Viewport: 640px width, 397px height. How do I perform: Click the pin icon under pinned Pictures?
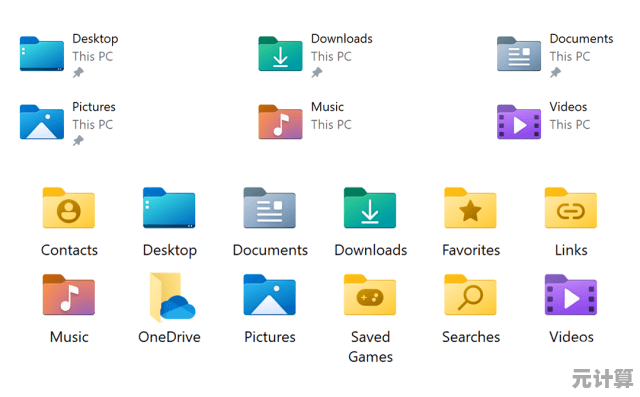(78, 141)
